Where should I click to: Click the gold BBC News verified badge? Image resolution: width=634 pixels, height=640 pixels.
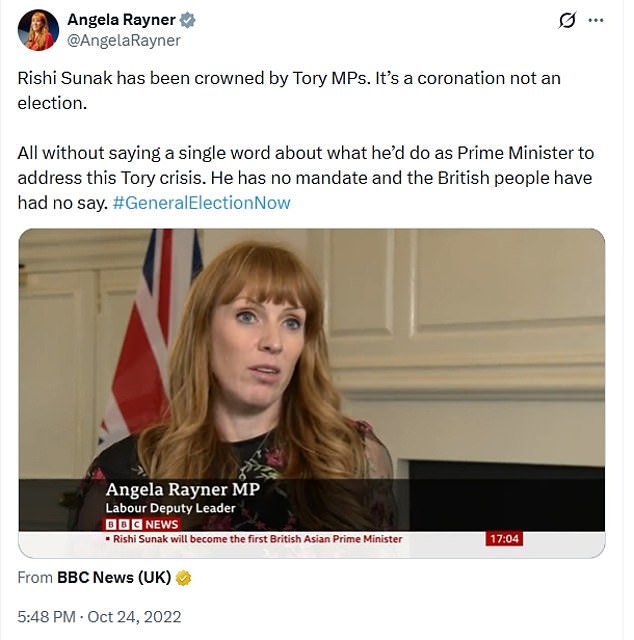click(183, 578)
